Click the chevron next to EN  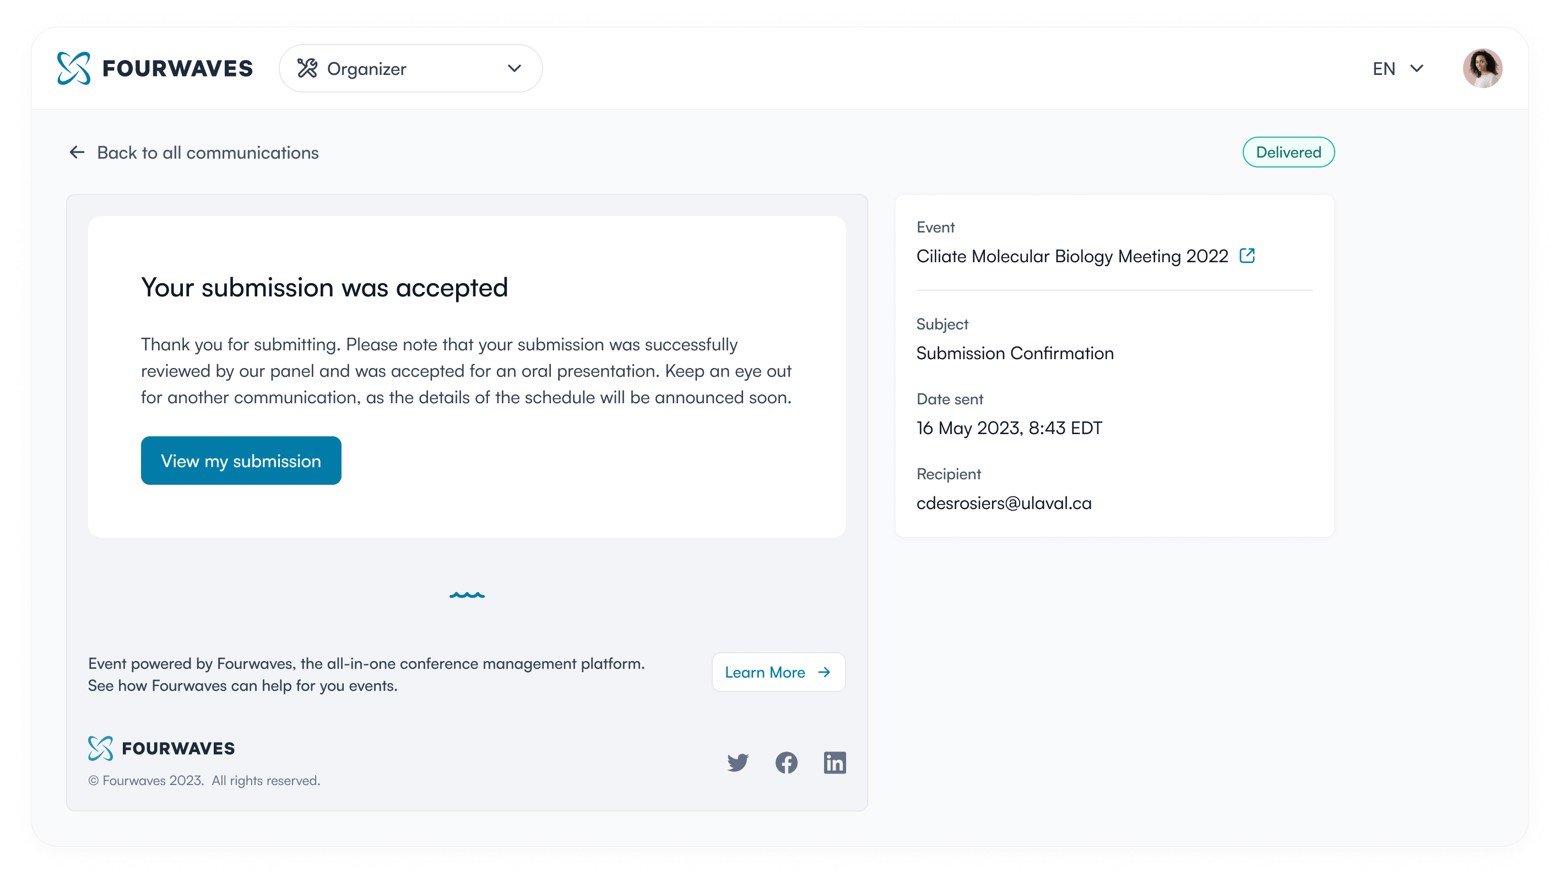1417,68
